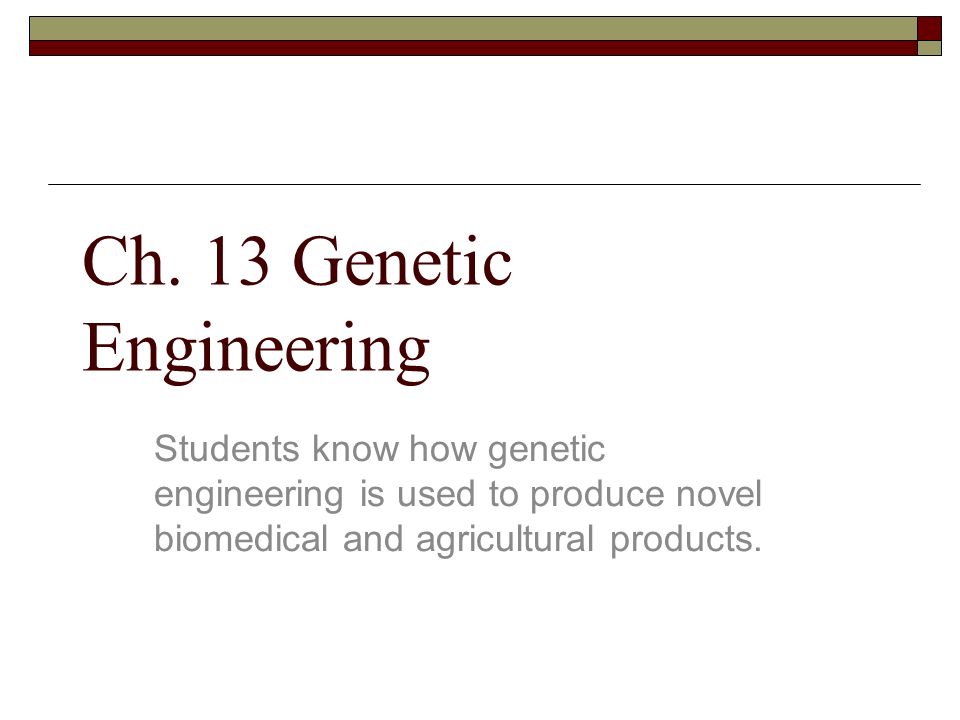This screenshot has width=960, height=720.
Task: Click the number "13" in the title
Action: pyautogui.click(x=238, y=261)
